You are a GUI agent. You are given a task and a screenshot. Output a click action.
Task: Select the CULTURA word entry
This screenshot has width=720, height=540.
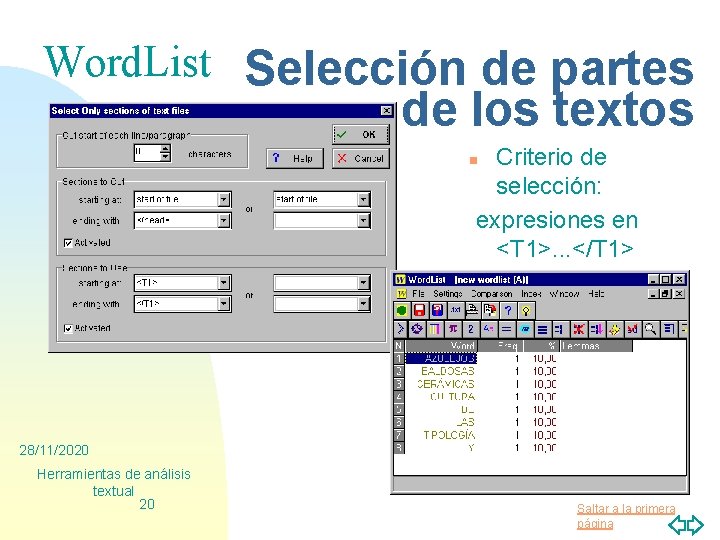tap(452, 397)
